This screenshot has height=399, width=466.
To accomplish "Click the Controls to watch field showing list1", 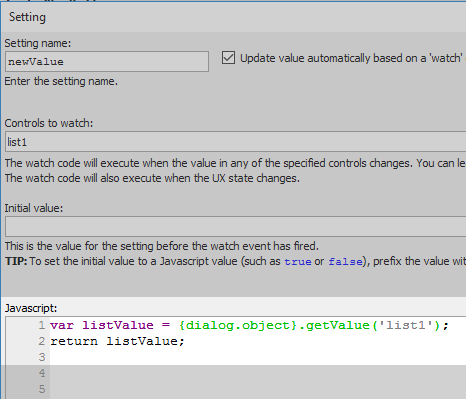I will (x=236, y=142).
